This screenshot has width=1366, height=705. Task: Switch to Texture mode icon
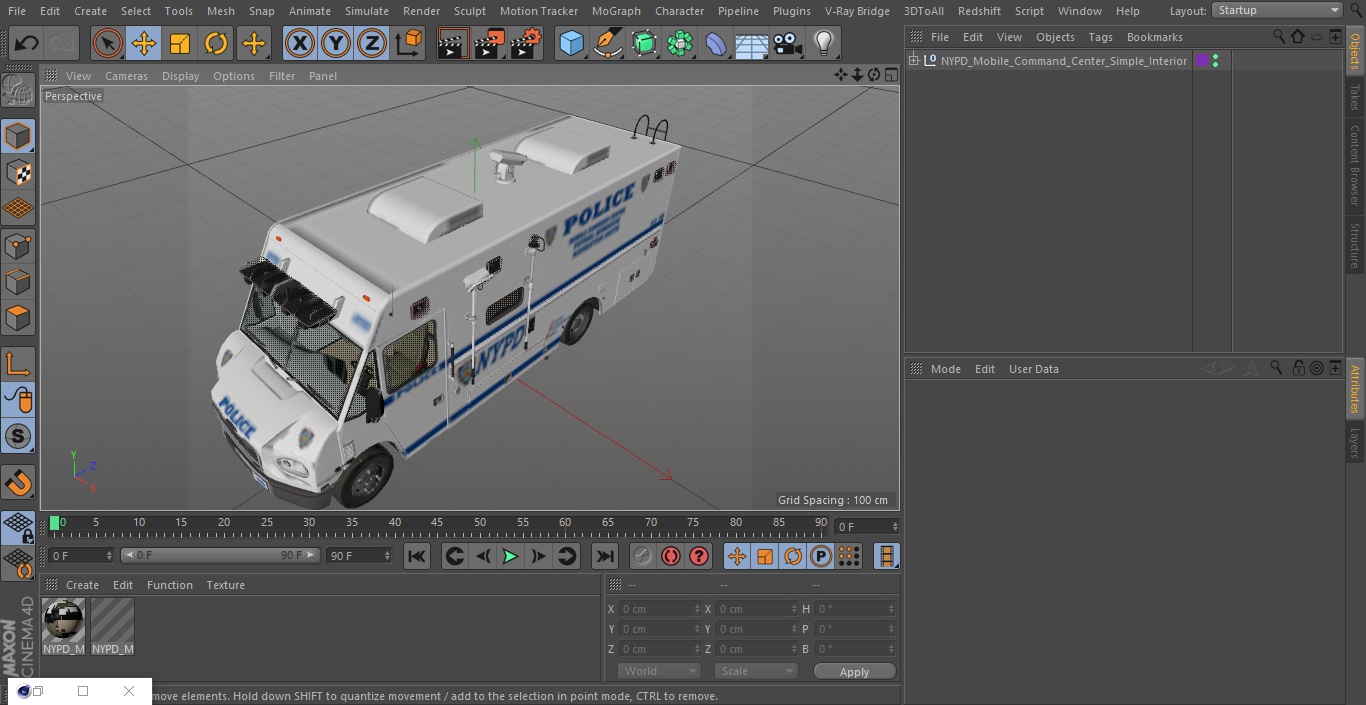19,173
